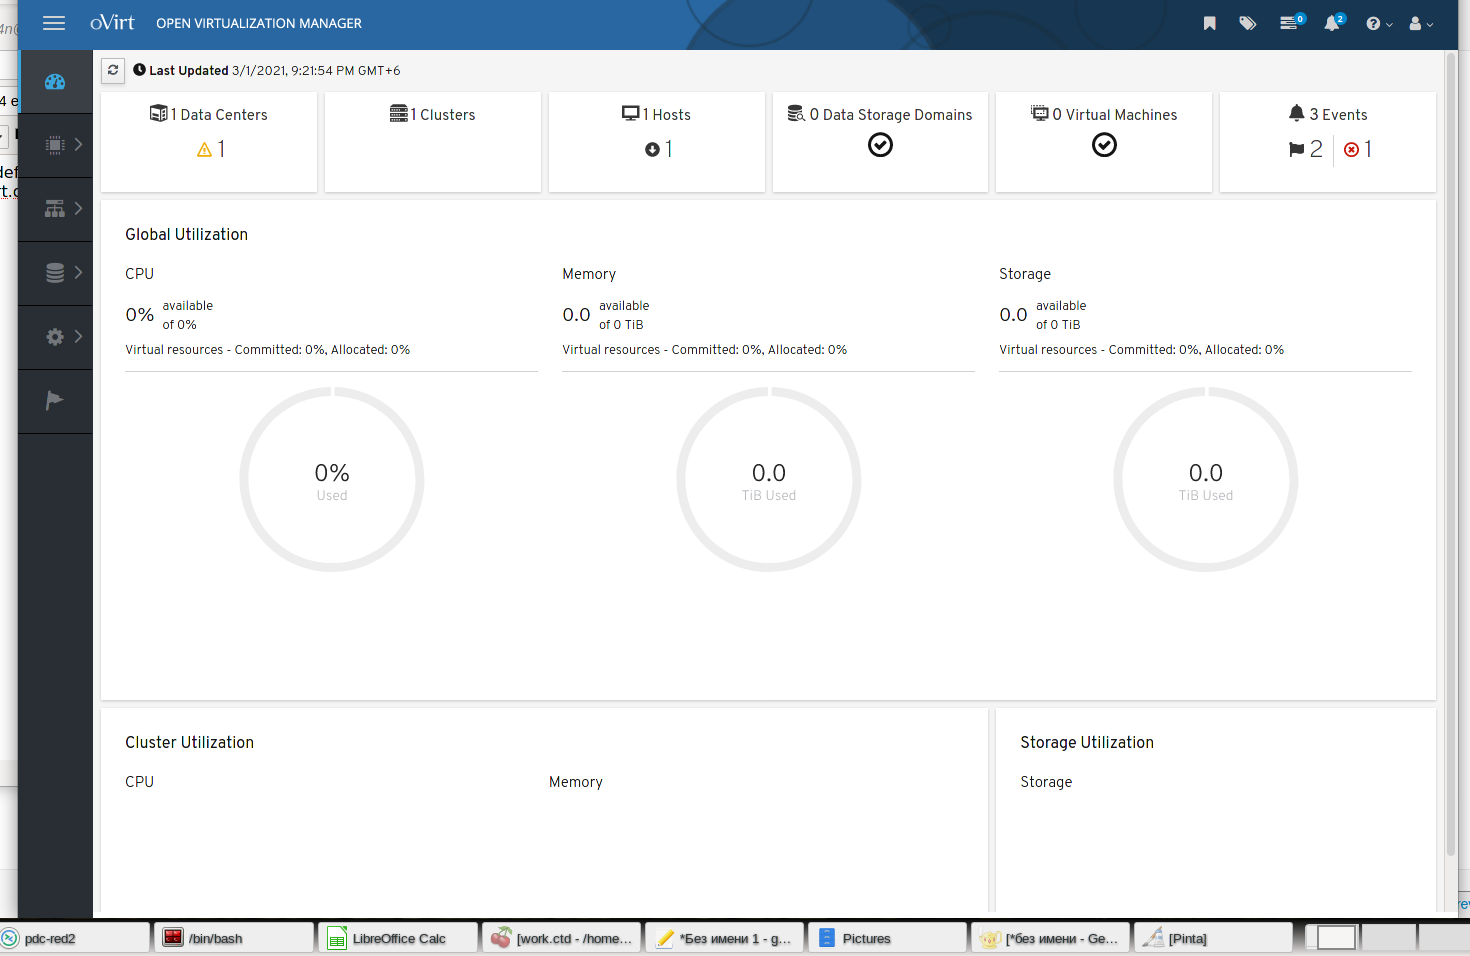Open the hamburger navigation menu

pos(54,23)
